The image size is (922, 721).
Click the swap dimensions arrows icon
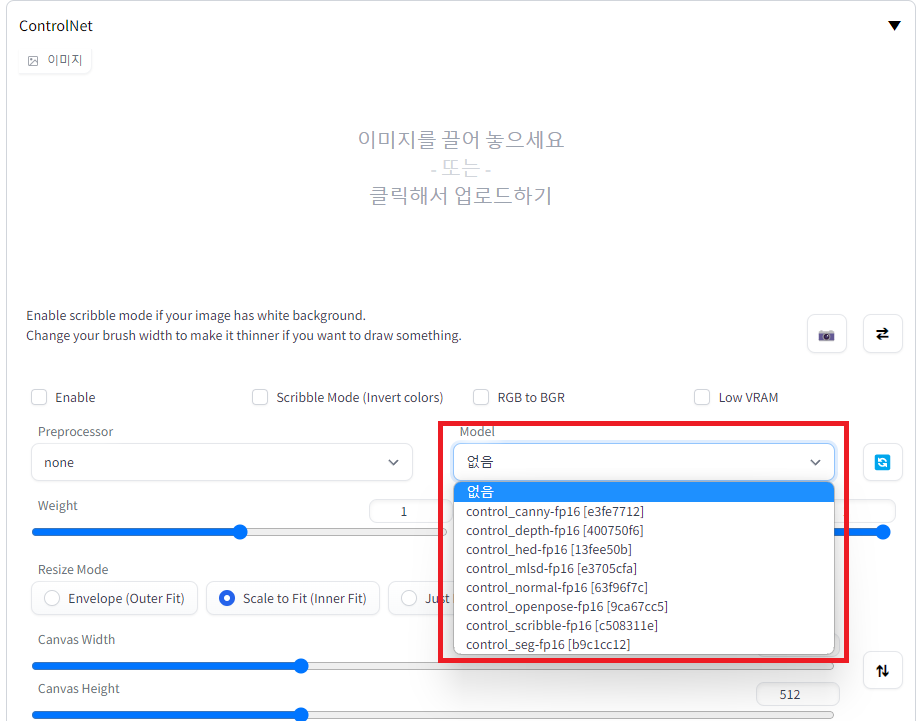point(883,670)
